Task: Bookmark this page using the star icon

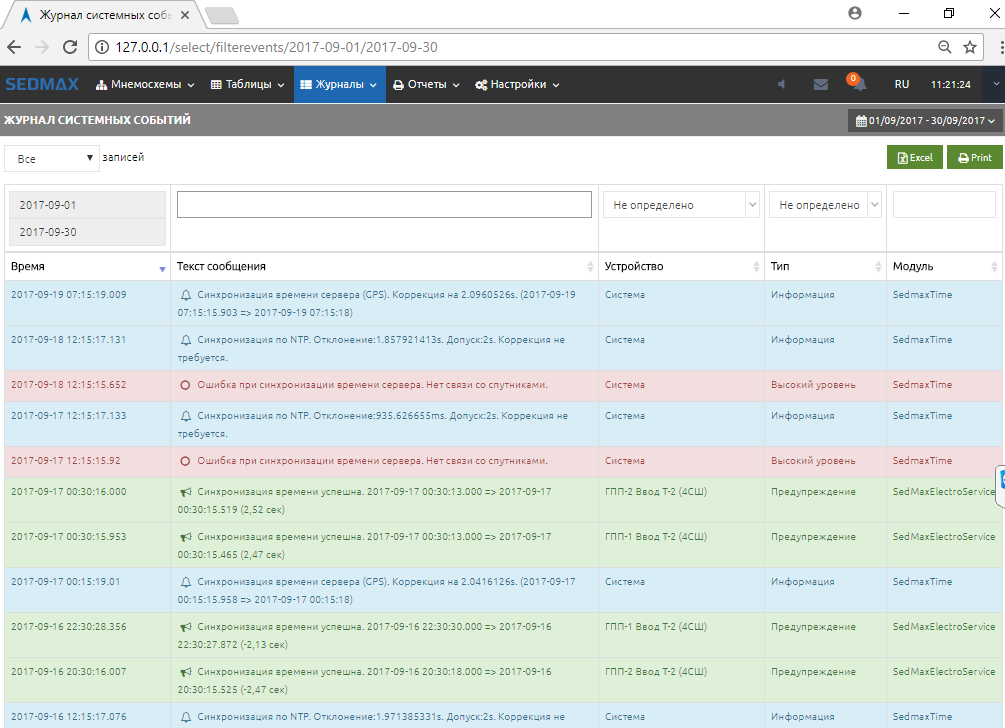Action: click(x=969, y=47)
